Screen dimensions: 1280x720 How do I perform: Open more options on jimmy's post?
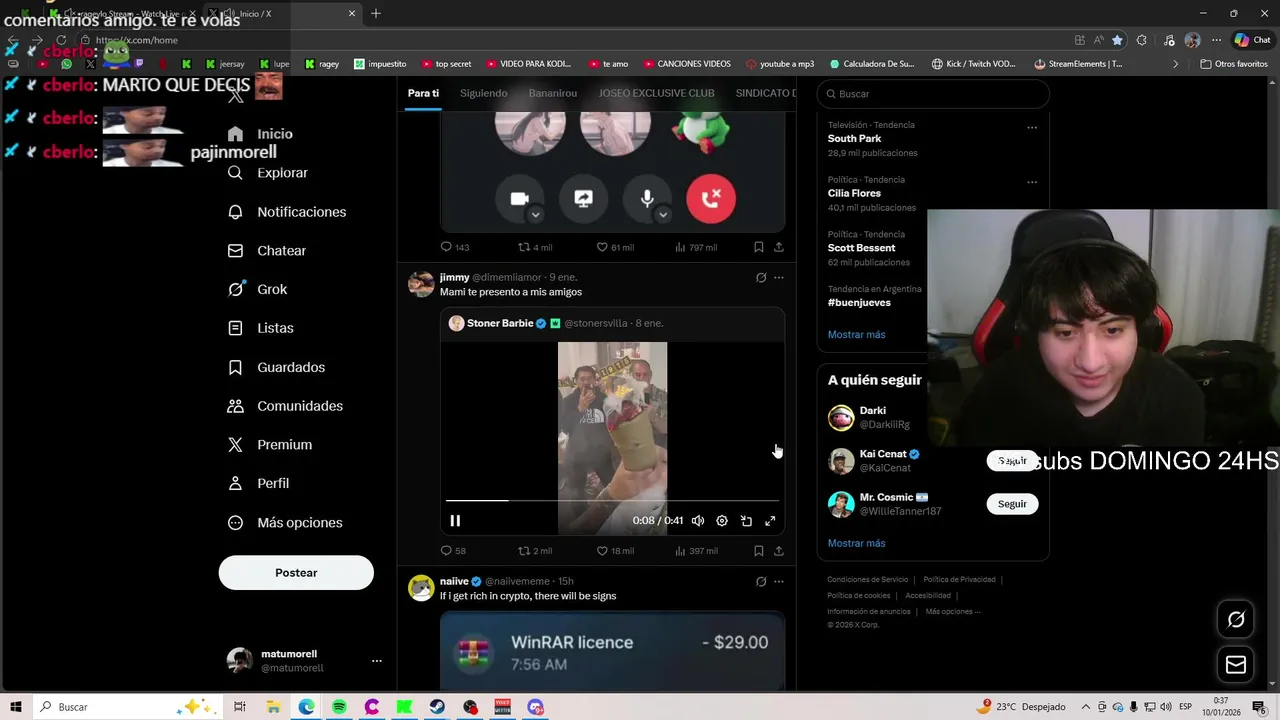point(779,277)
